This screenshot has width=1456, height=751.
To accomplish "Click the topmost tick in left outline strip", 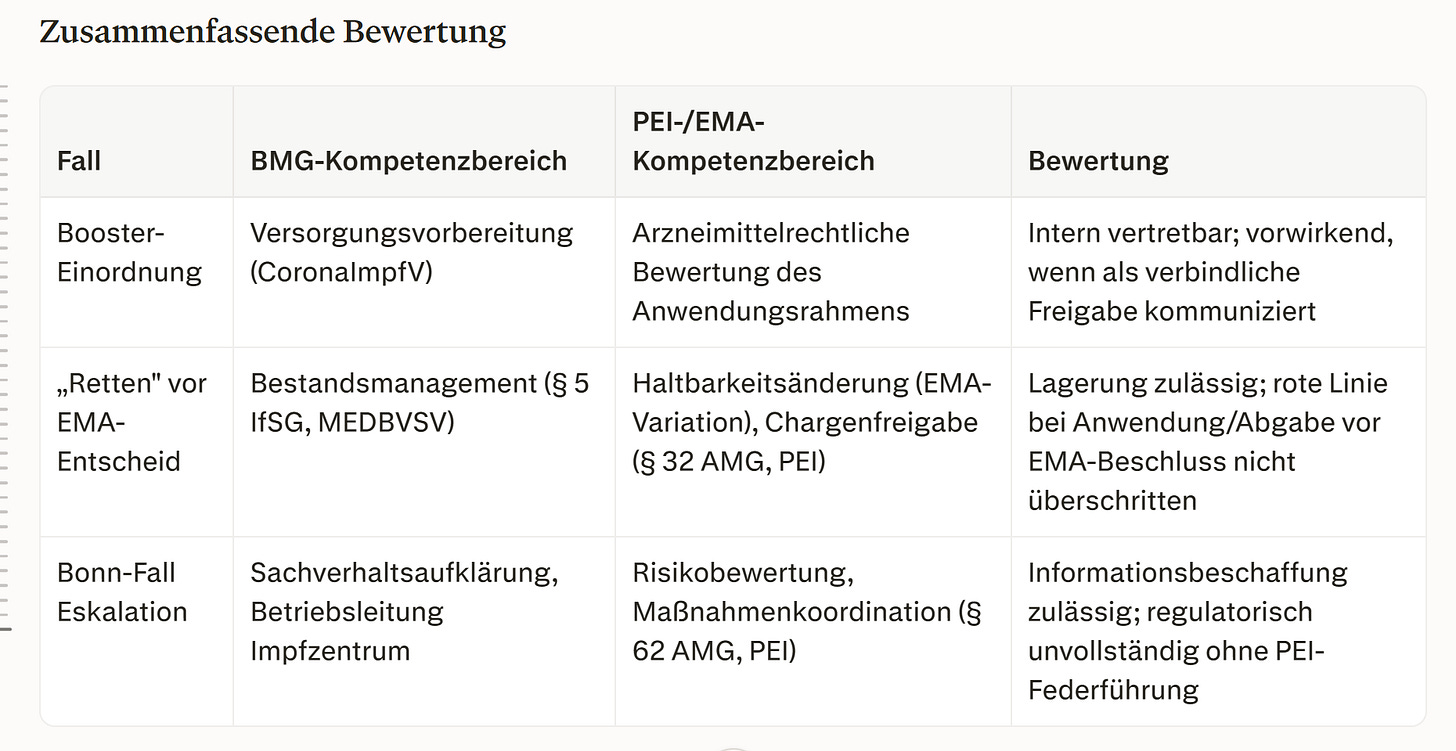I will click(2, 89).
